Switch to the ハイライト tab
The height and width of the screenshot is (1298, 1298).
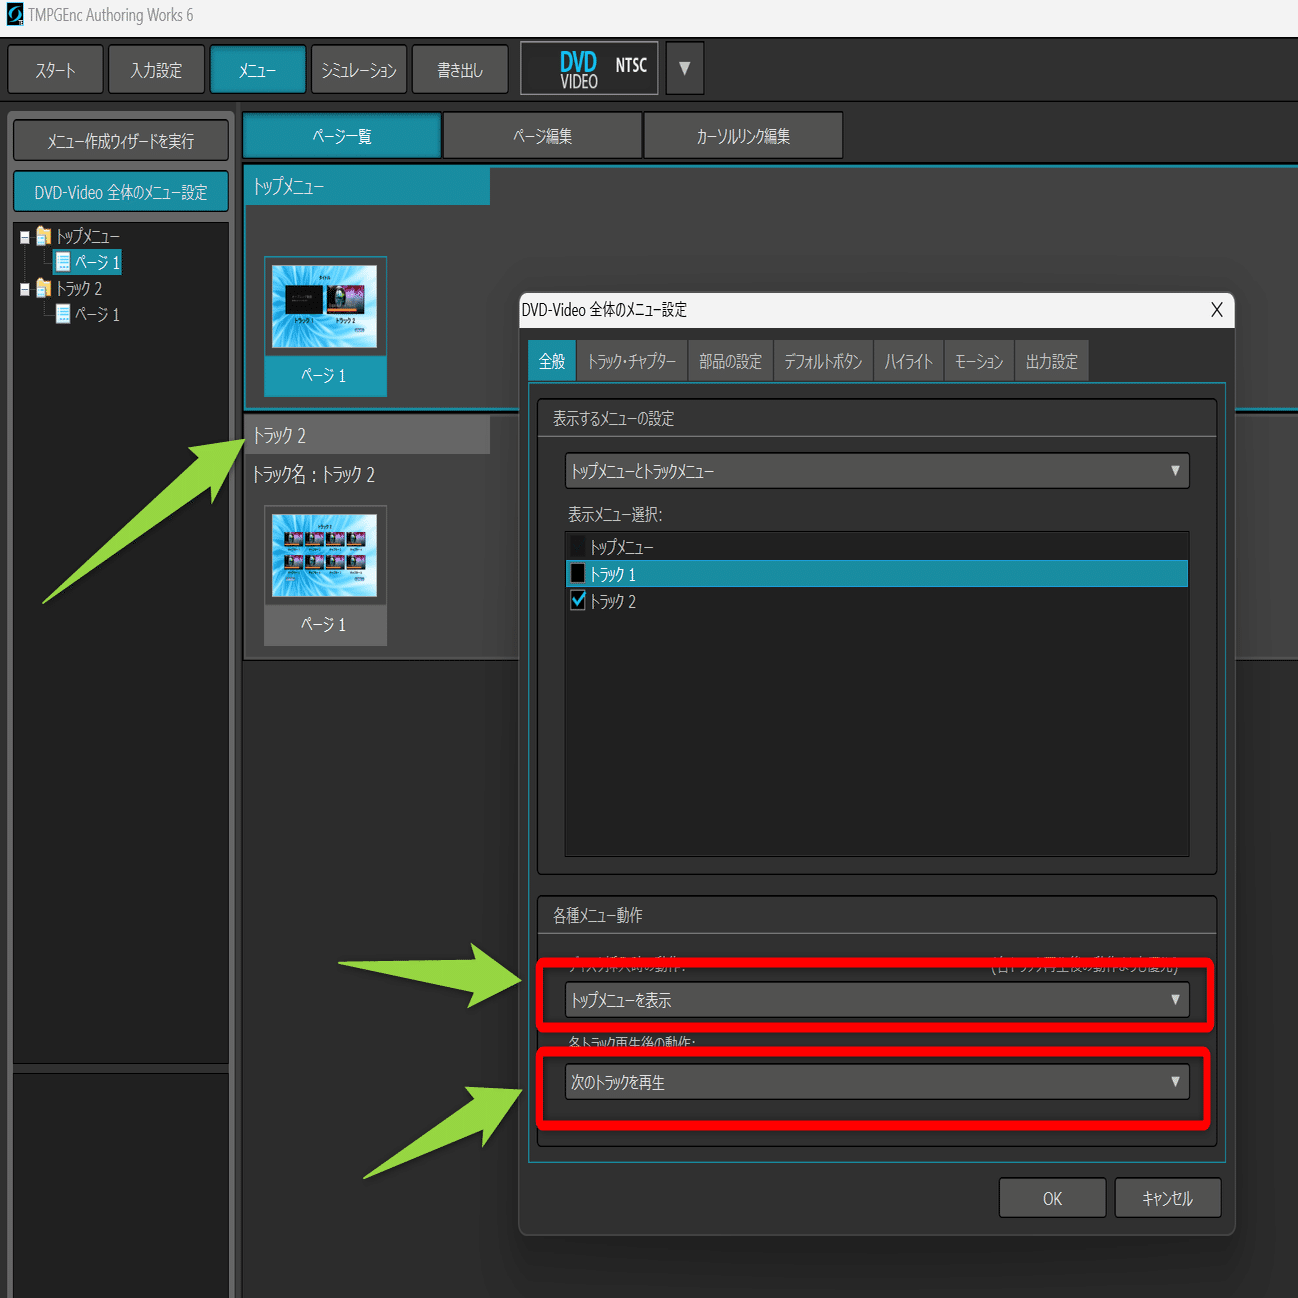[x=908, y=361]
